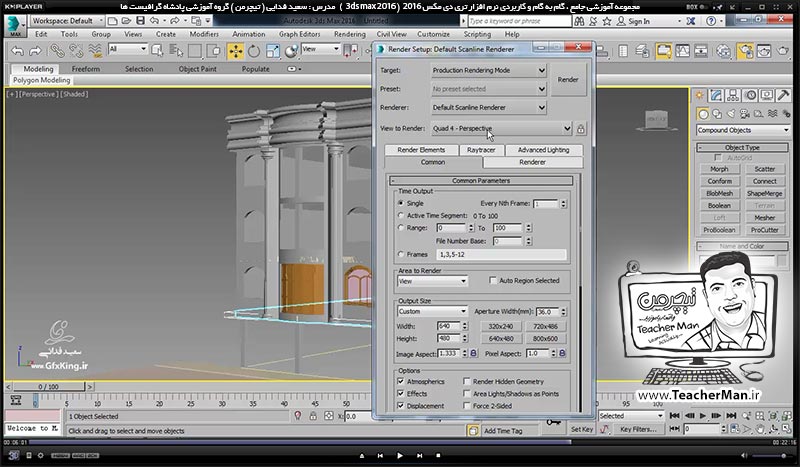Open the 3ds Max application menu logo
800x467 pixels.
(x=15, y=25)
